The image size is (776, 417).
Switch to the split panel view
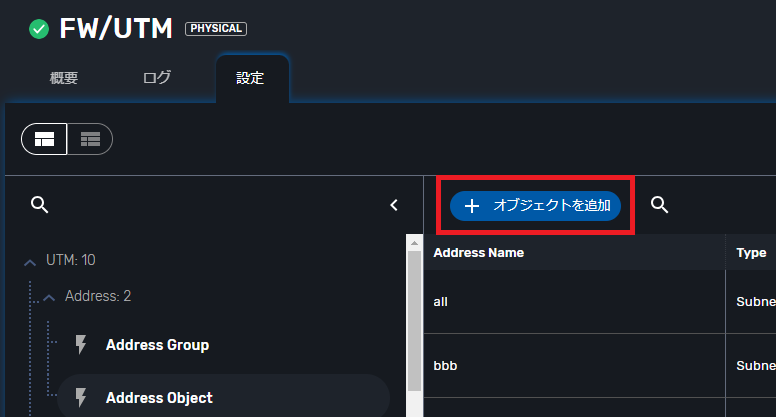pos(45,139)
